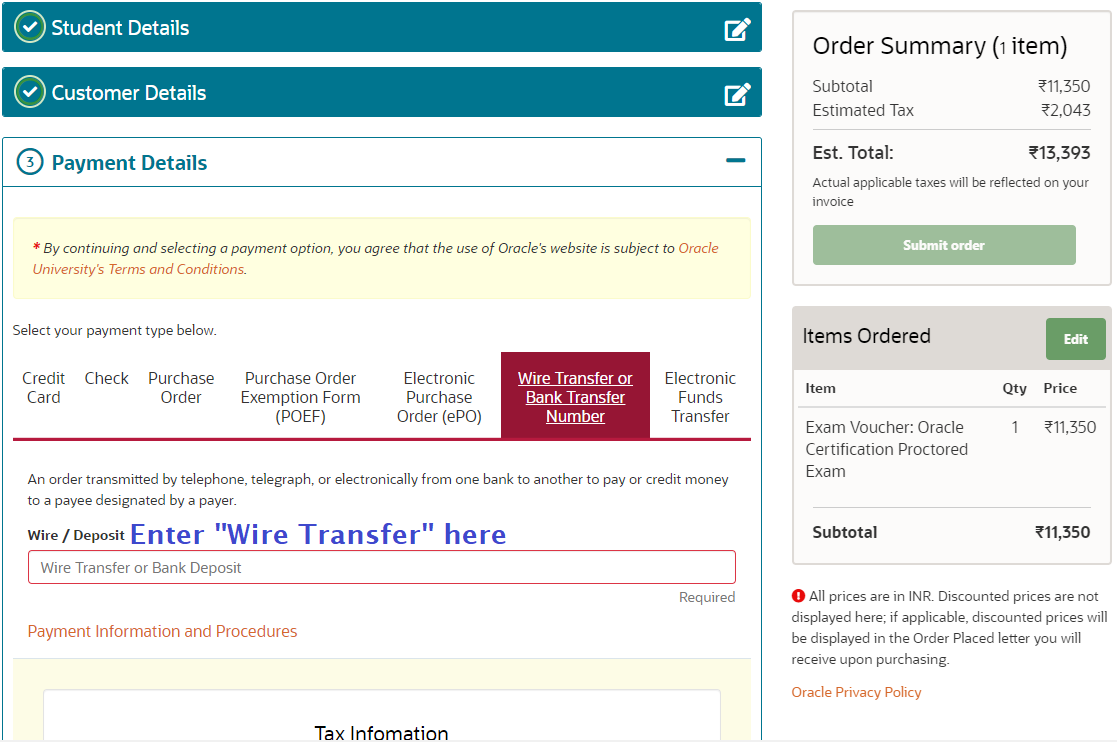Screen dimensions: 1117x742
Task: Click the Wire / Deposit field label
Action: click(76, 535)
